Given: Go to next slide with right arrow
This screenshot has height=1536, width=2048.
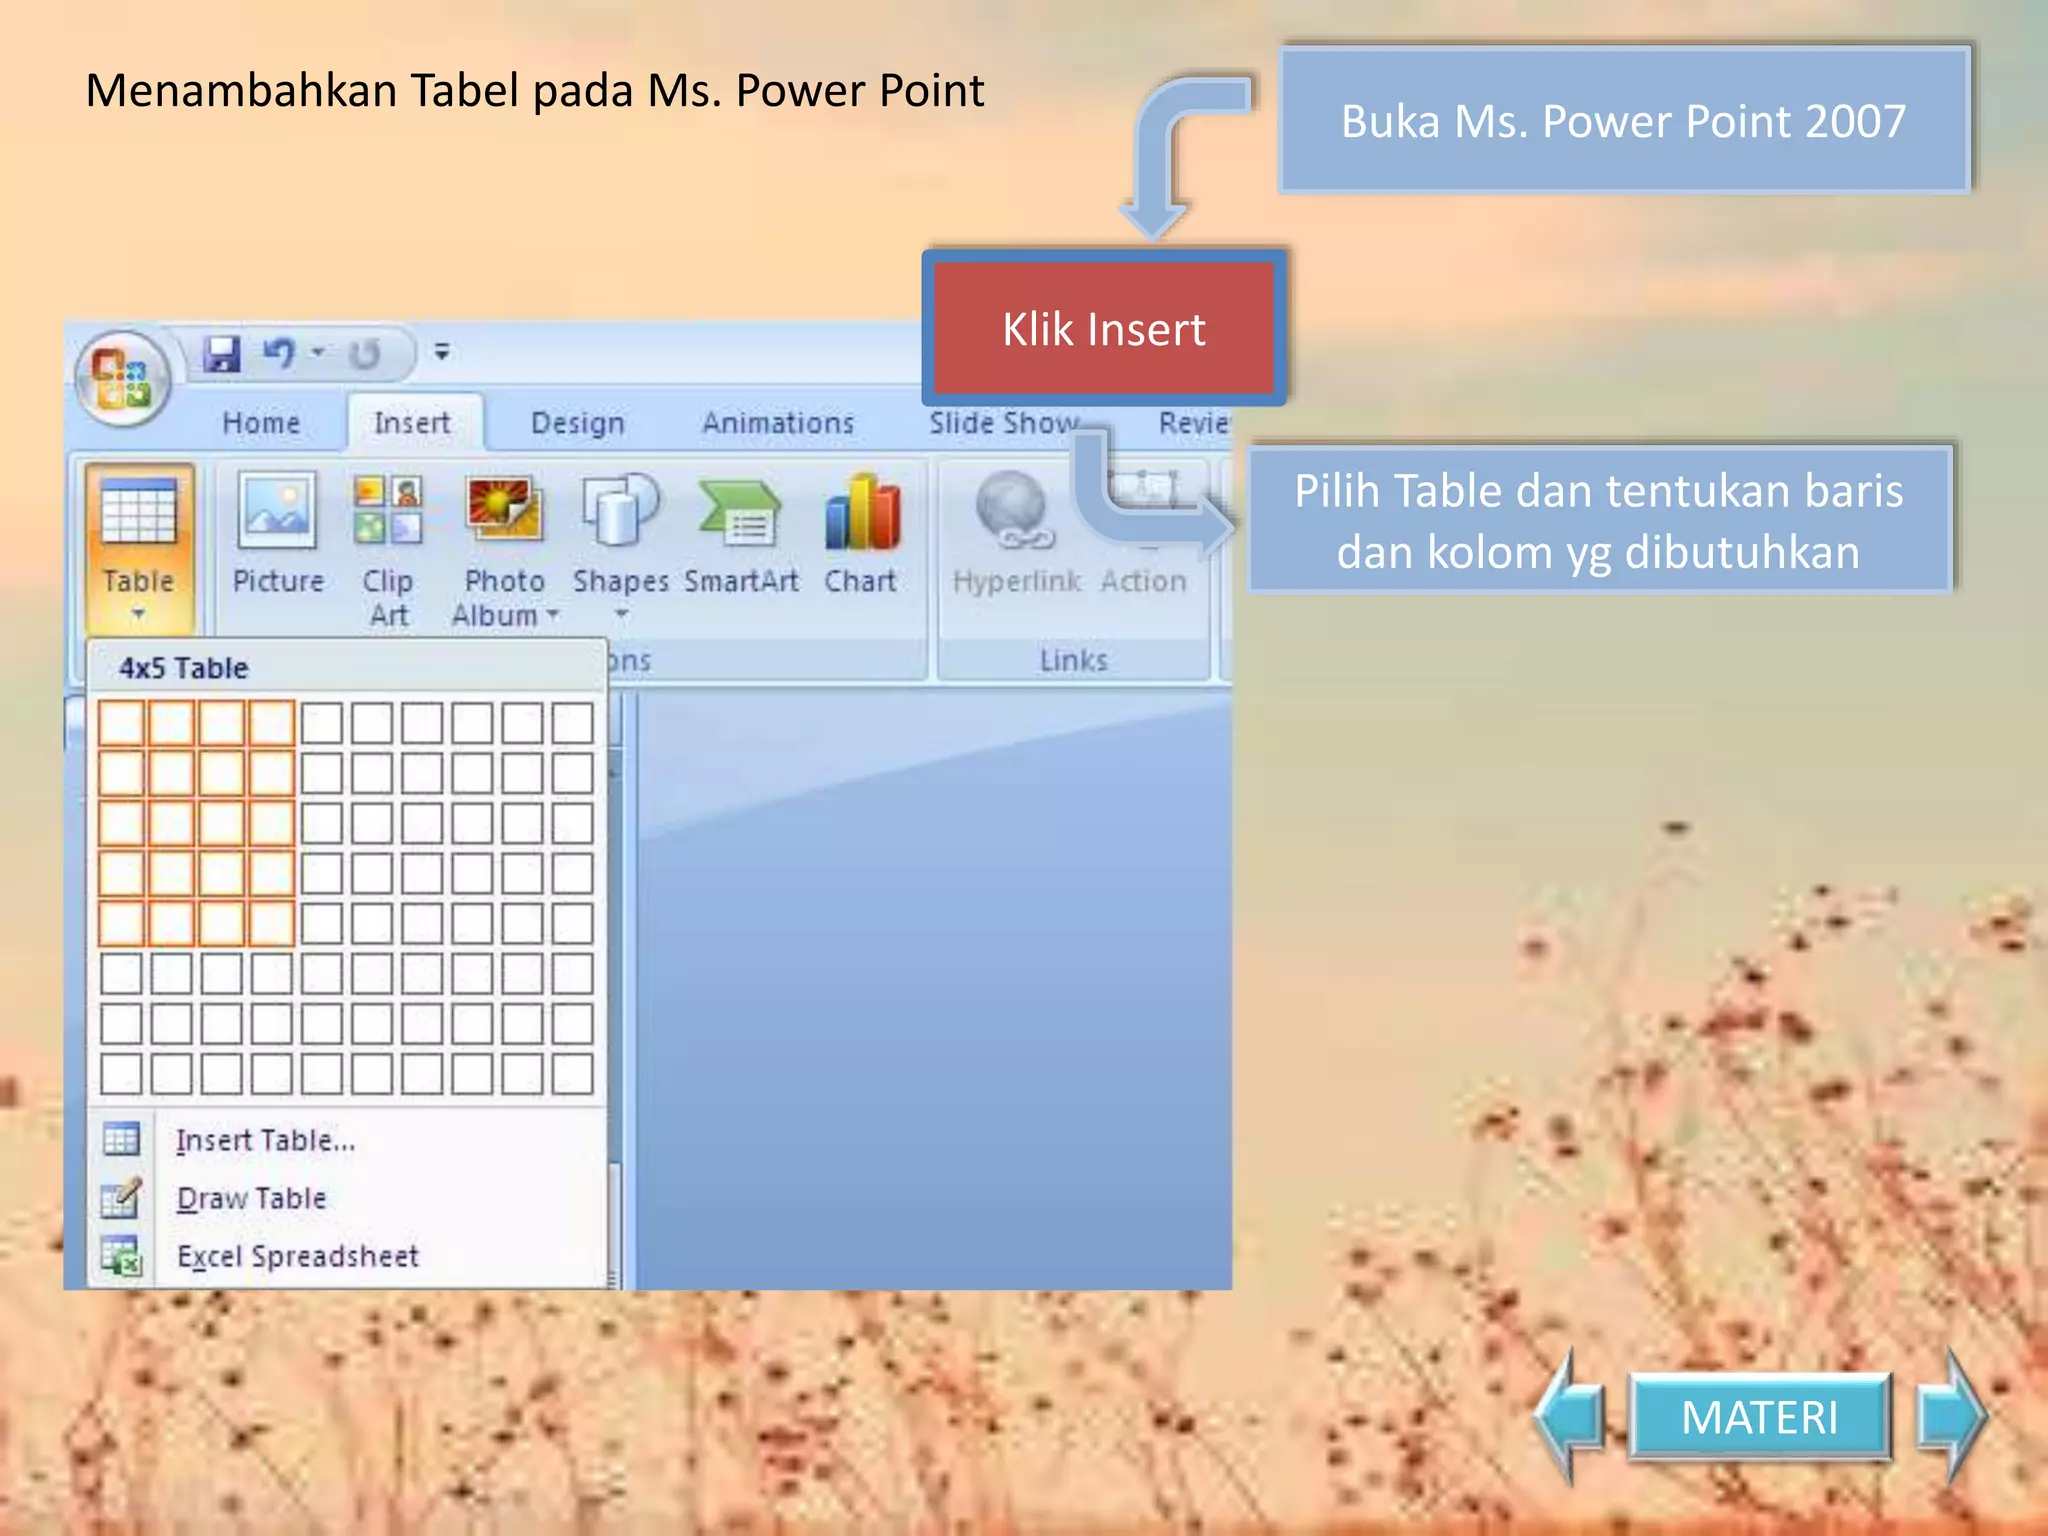Looking at the screenshot, I should pos(1951,1417).
